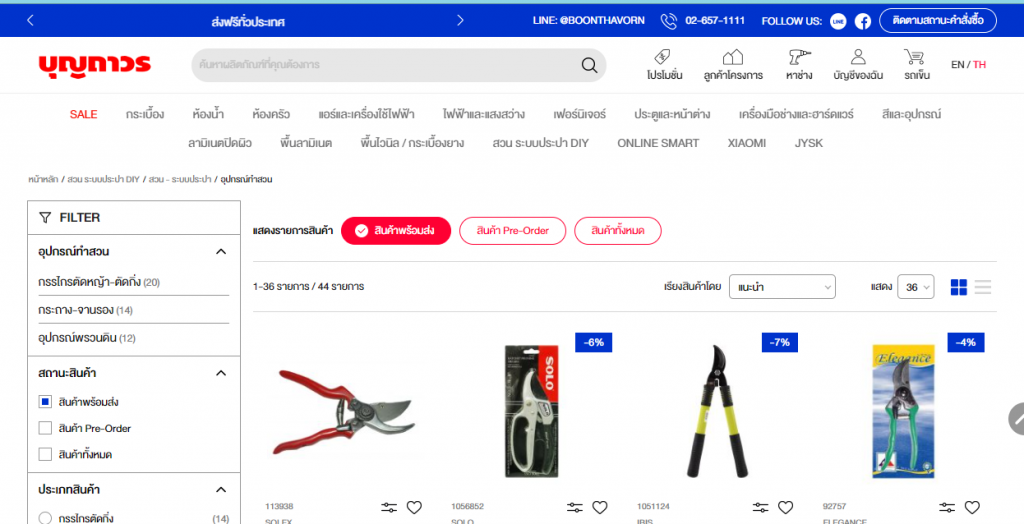This screenshot has height=524, width=1024.
Task: Uncheck the สินค้าพร้อมส่ง checkbox
Action: click(x=45, y=402)
